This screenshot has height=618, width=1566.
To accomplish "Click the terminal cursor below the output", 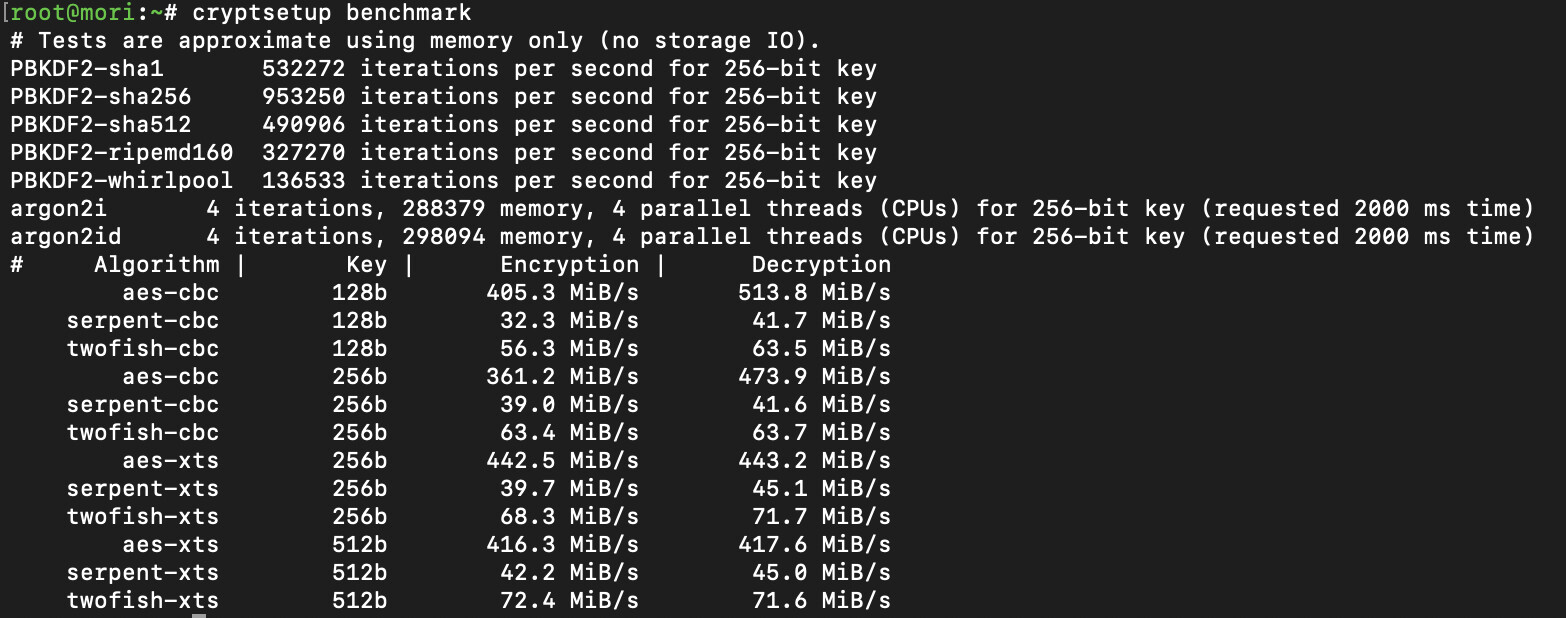I will (x=199, y=616).
